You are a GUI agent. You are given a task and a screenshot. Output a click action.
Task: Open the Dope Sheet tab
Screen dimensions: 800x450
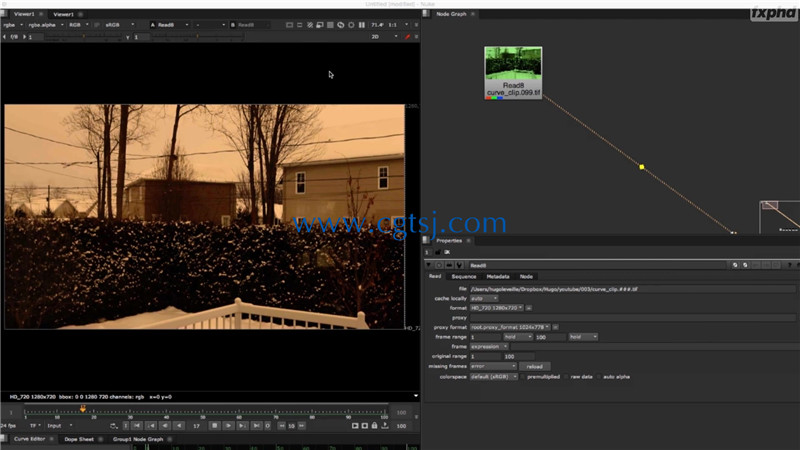pyautogui.click(x=79, y=439)
